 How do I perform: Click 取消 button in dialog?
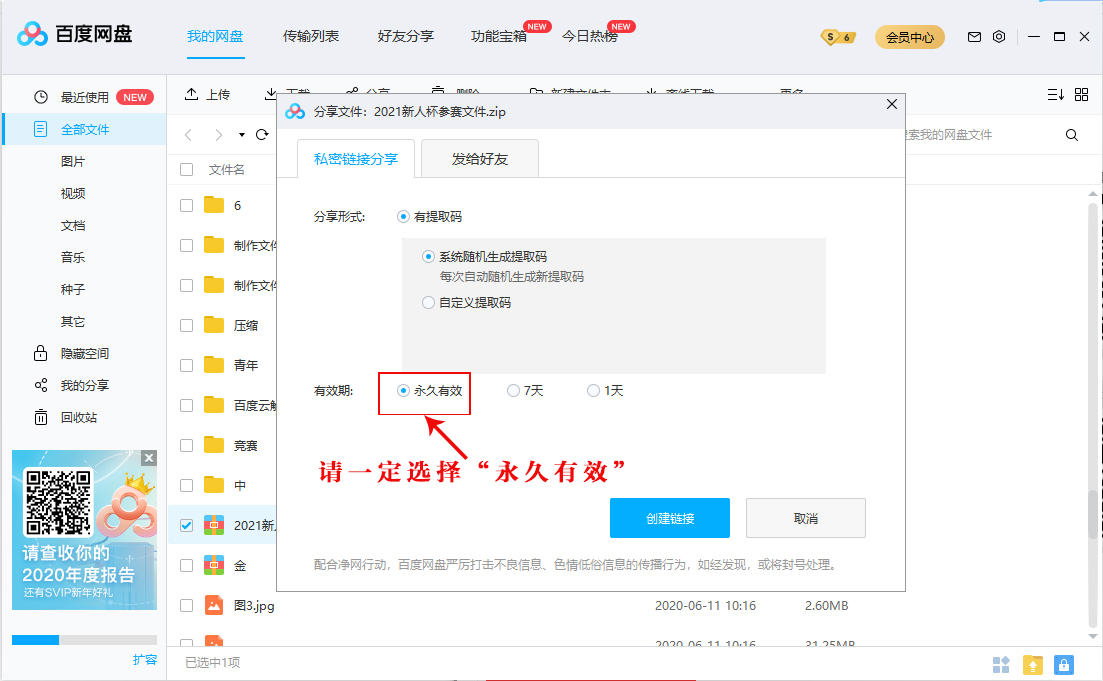point(805,518)
